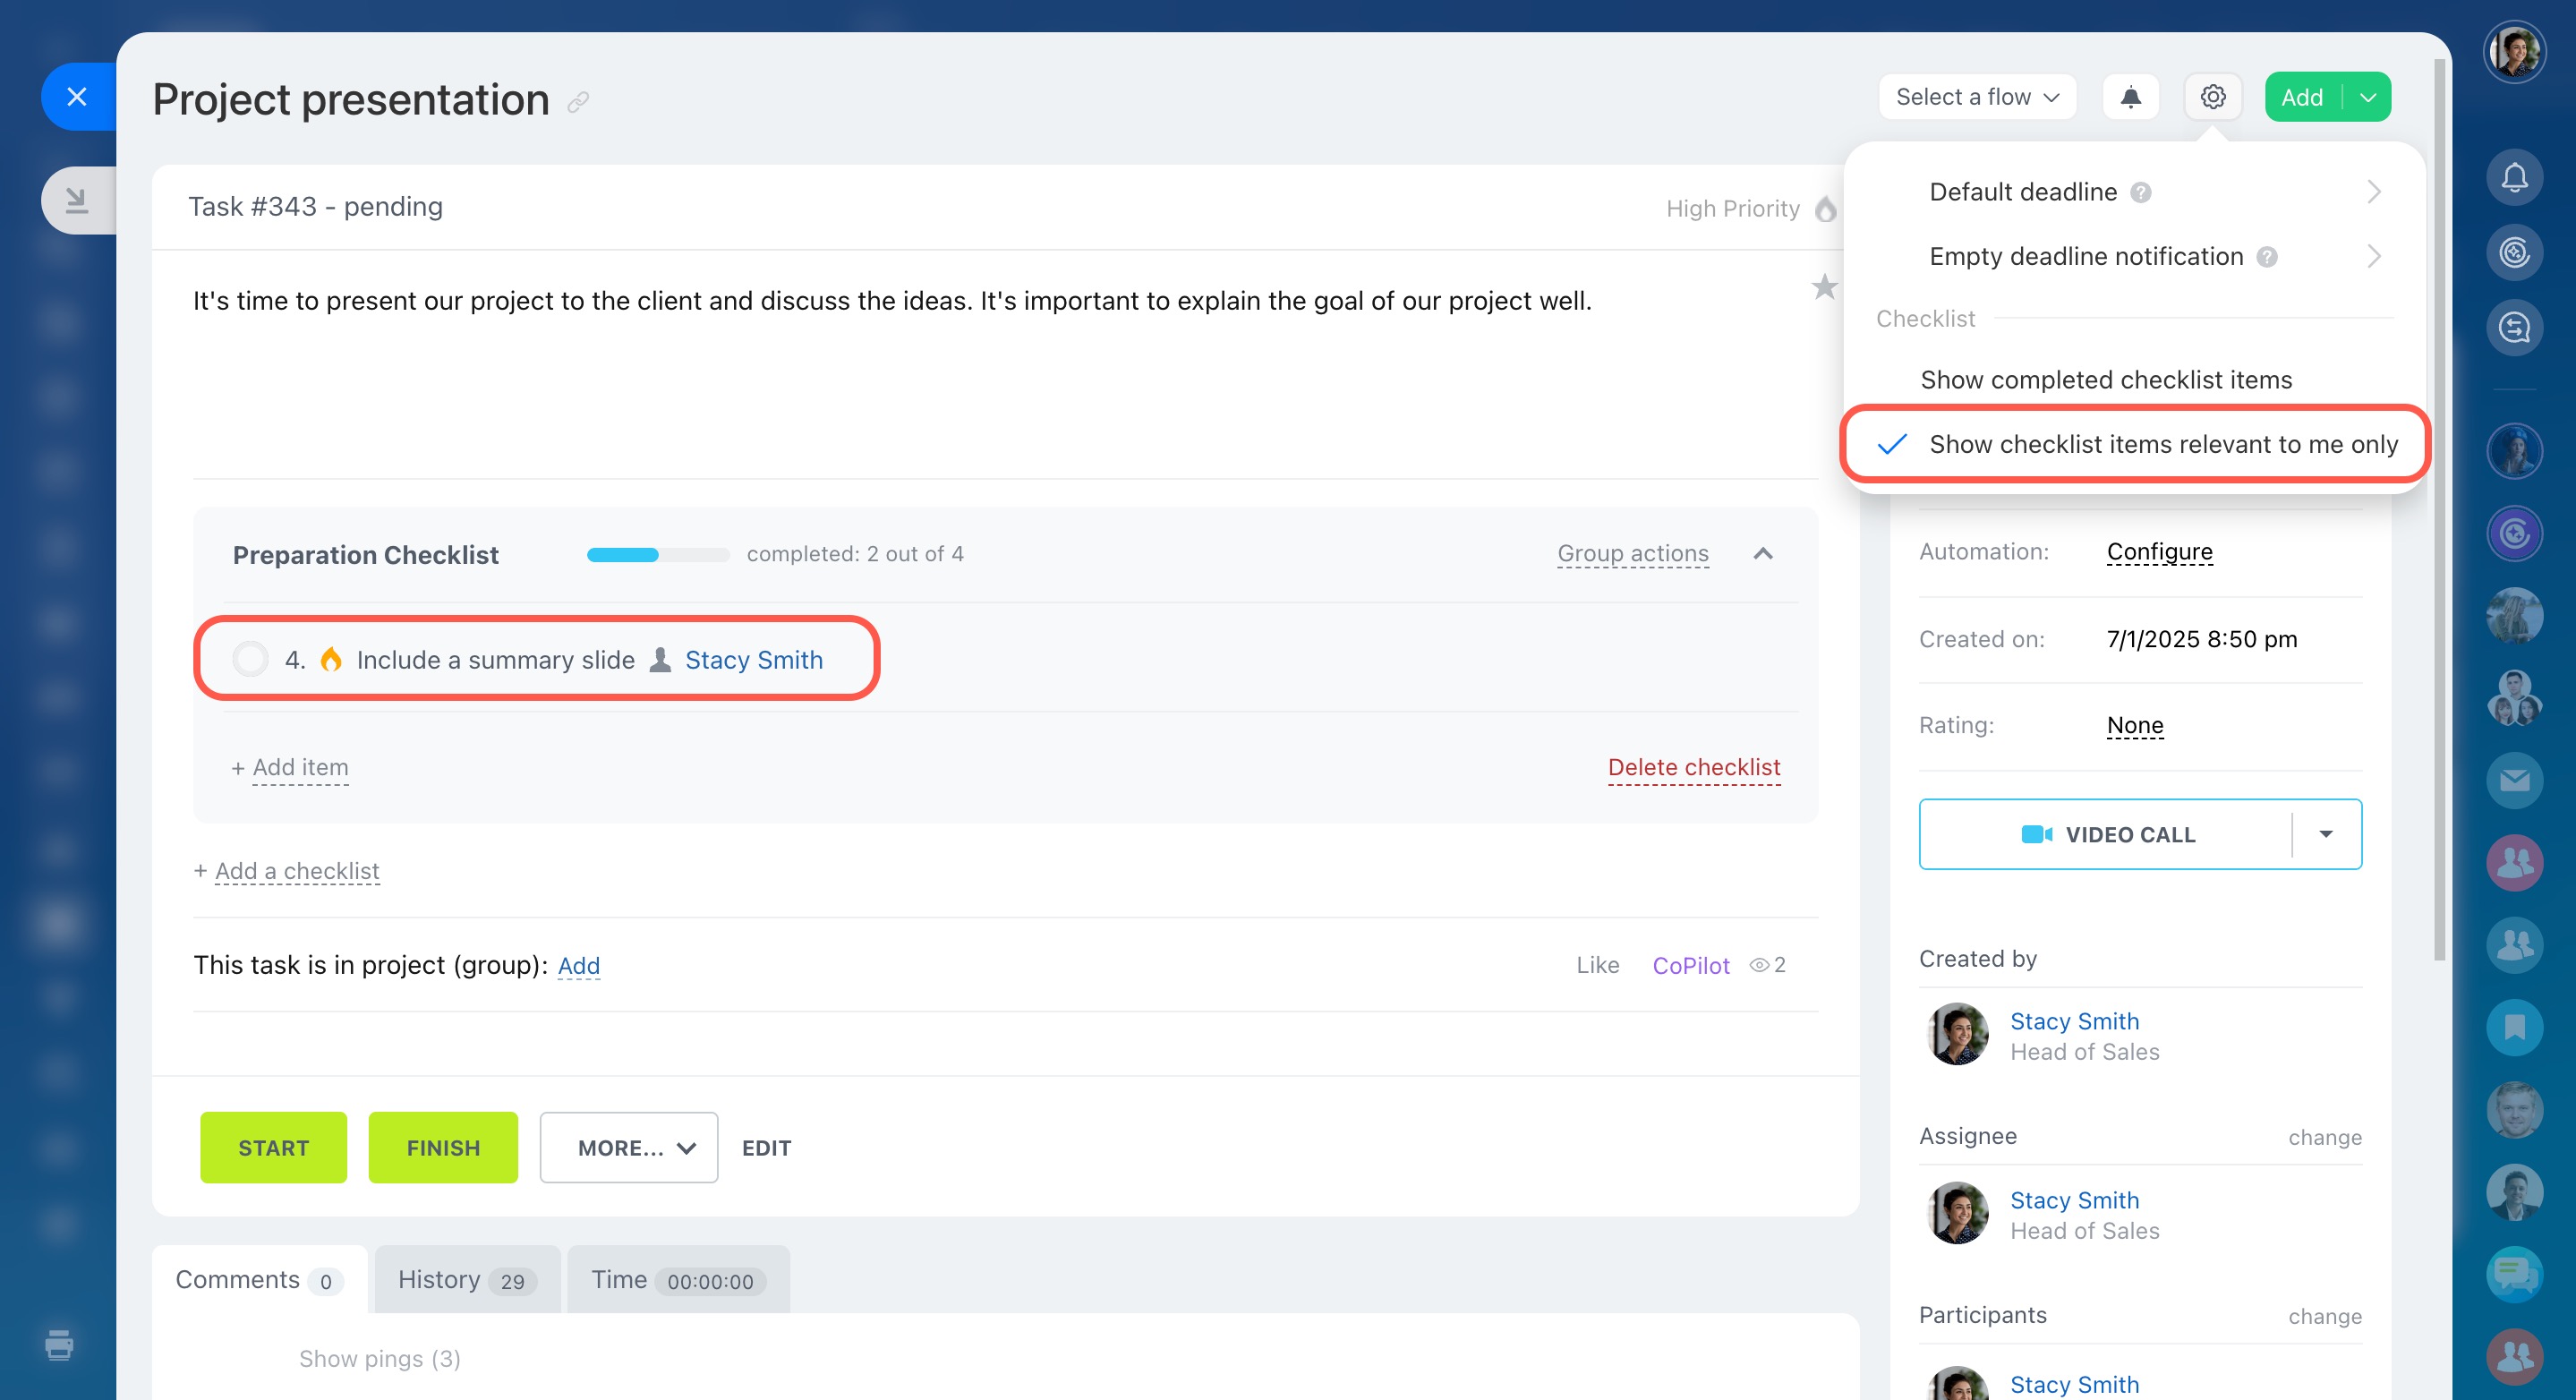This screenshot has width=2576, height=1400.
Task: Click the Delete checklist link
Action: click(1694, 767)
